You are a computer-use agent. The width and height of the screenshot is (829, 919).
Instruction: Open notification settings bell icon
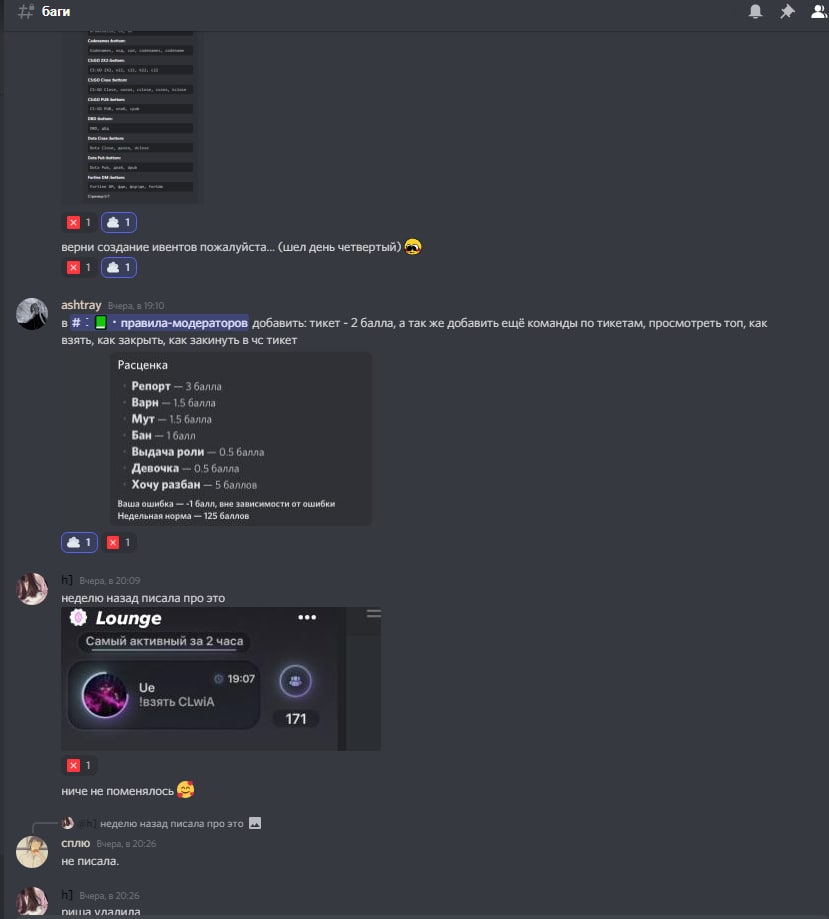pos(755,12)
